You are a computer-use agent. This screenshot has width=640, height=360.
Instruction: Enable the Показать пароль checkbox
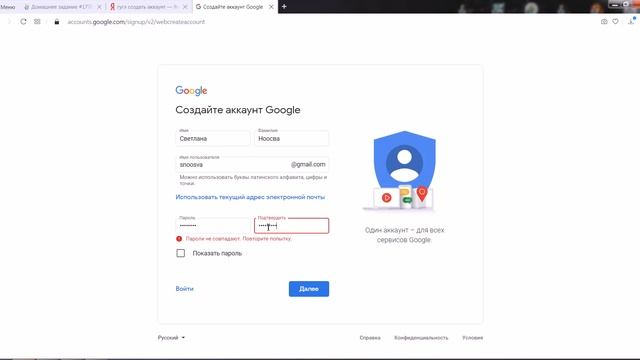click(x=180, y=253)
